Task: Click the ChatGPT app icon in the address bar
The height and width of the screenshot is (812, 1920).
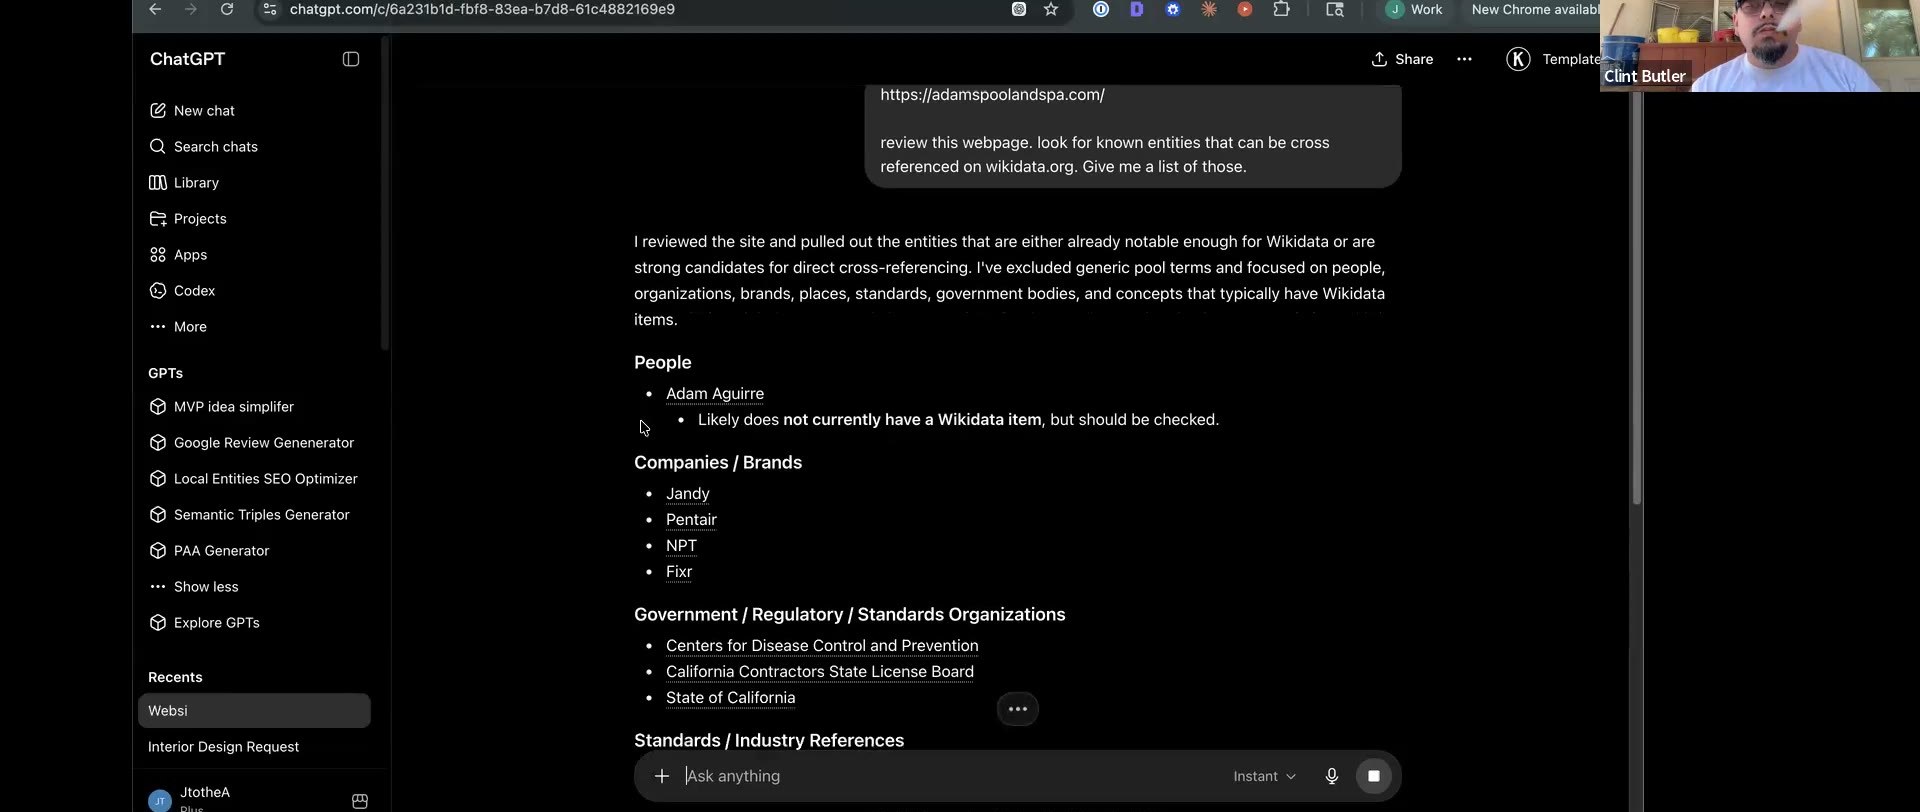Action: (1019, 9)
